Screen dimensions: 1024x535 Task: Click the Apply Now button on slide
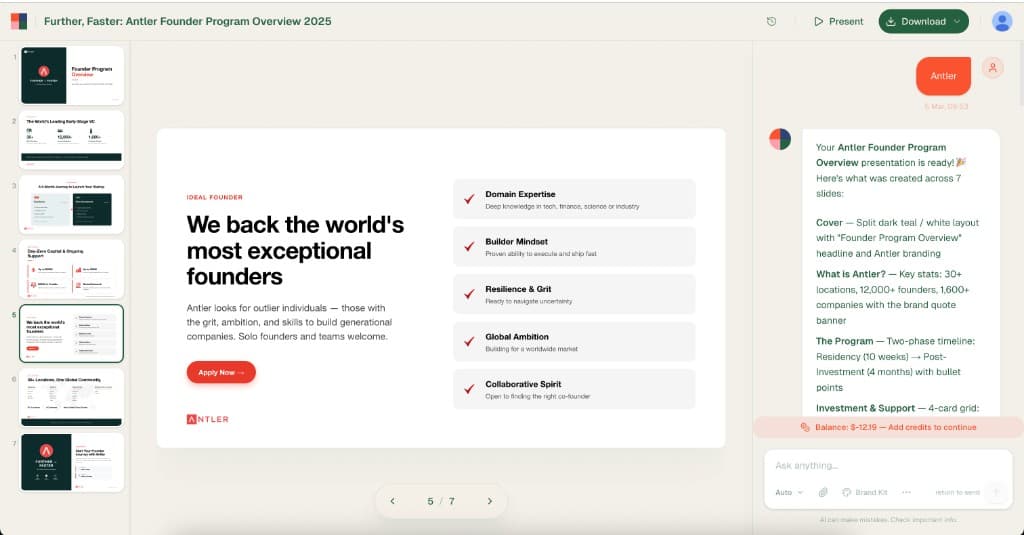(x=221, y=372)
